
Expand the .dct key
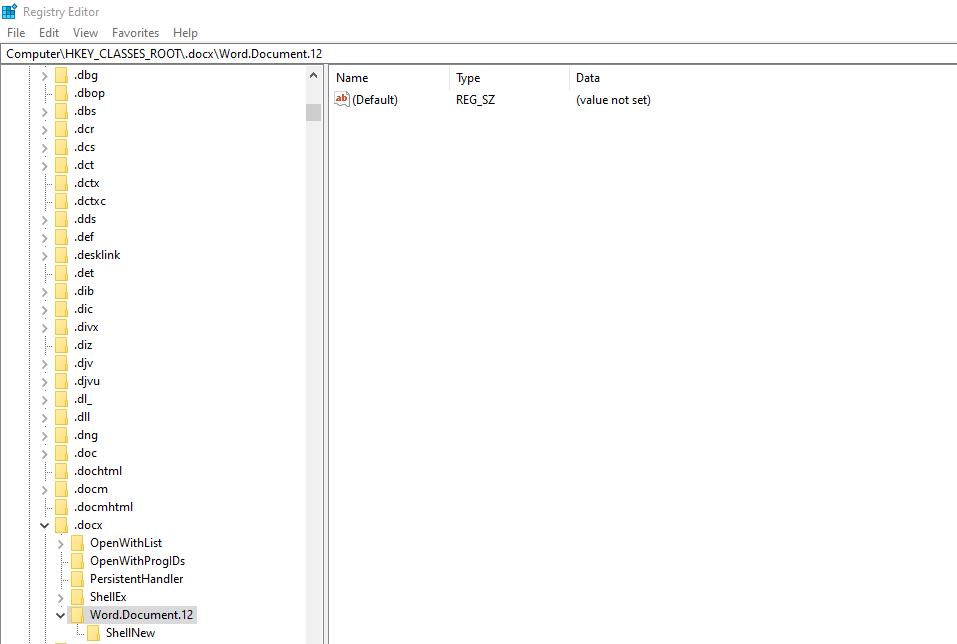45,166
